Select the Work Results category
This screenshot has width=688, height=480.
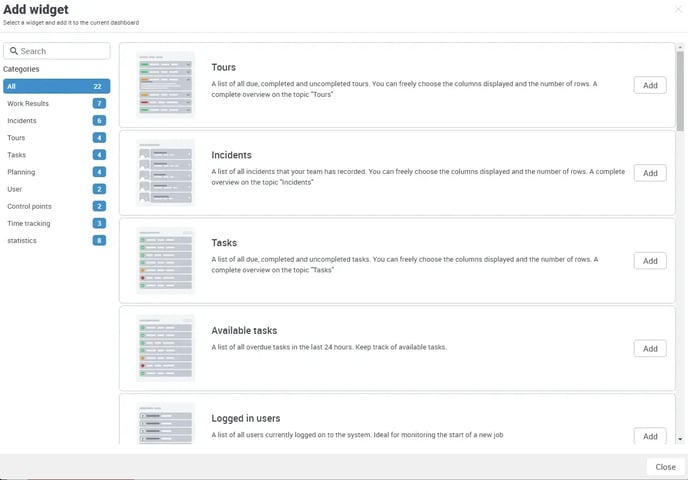pyautogui.click(x=57, y=104)
